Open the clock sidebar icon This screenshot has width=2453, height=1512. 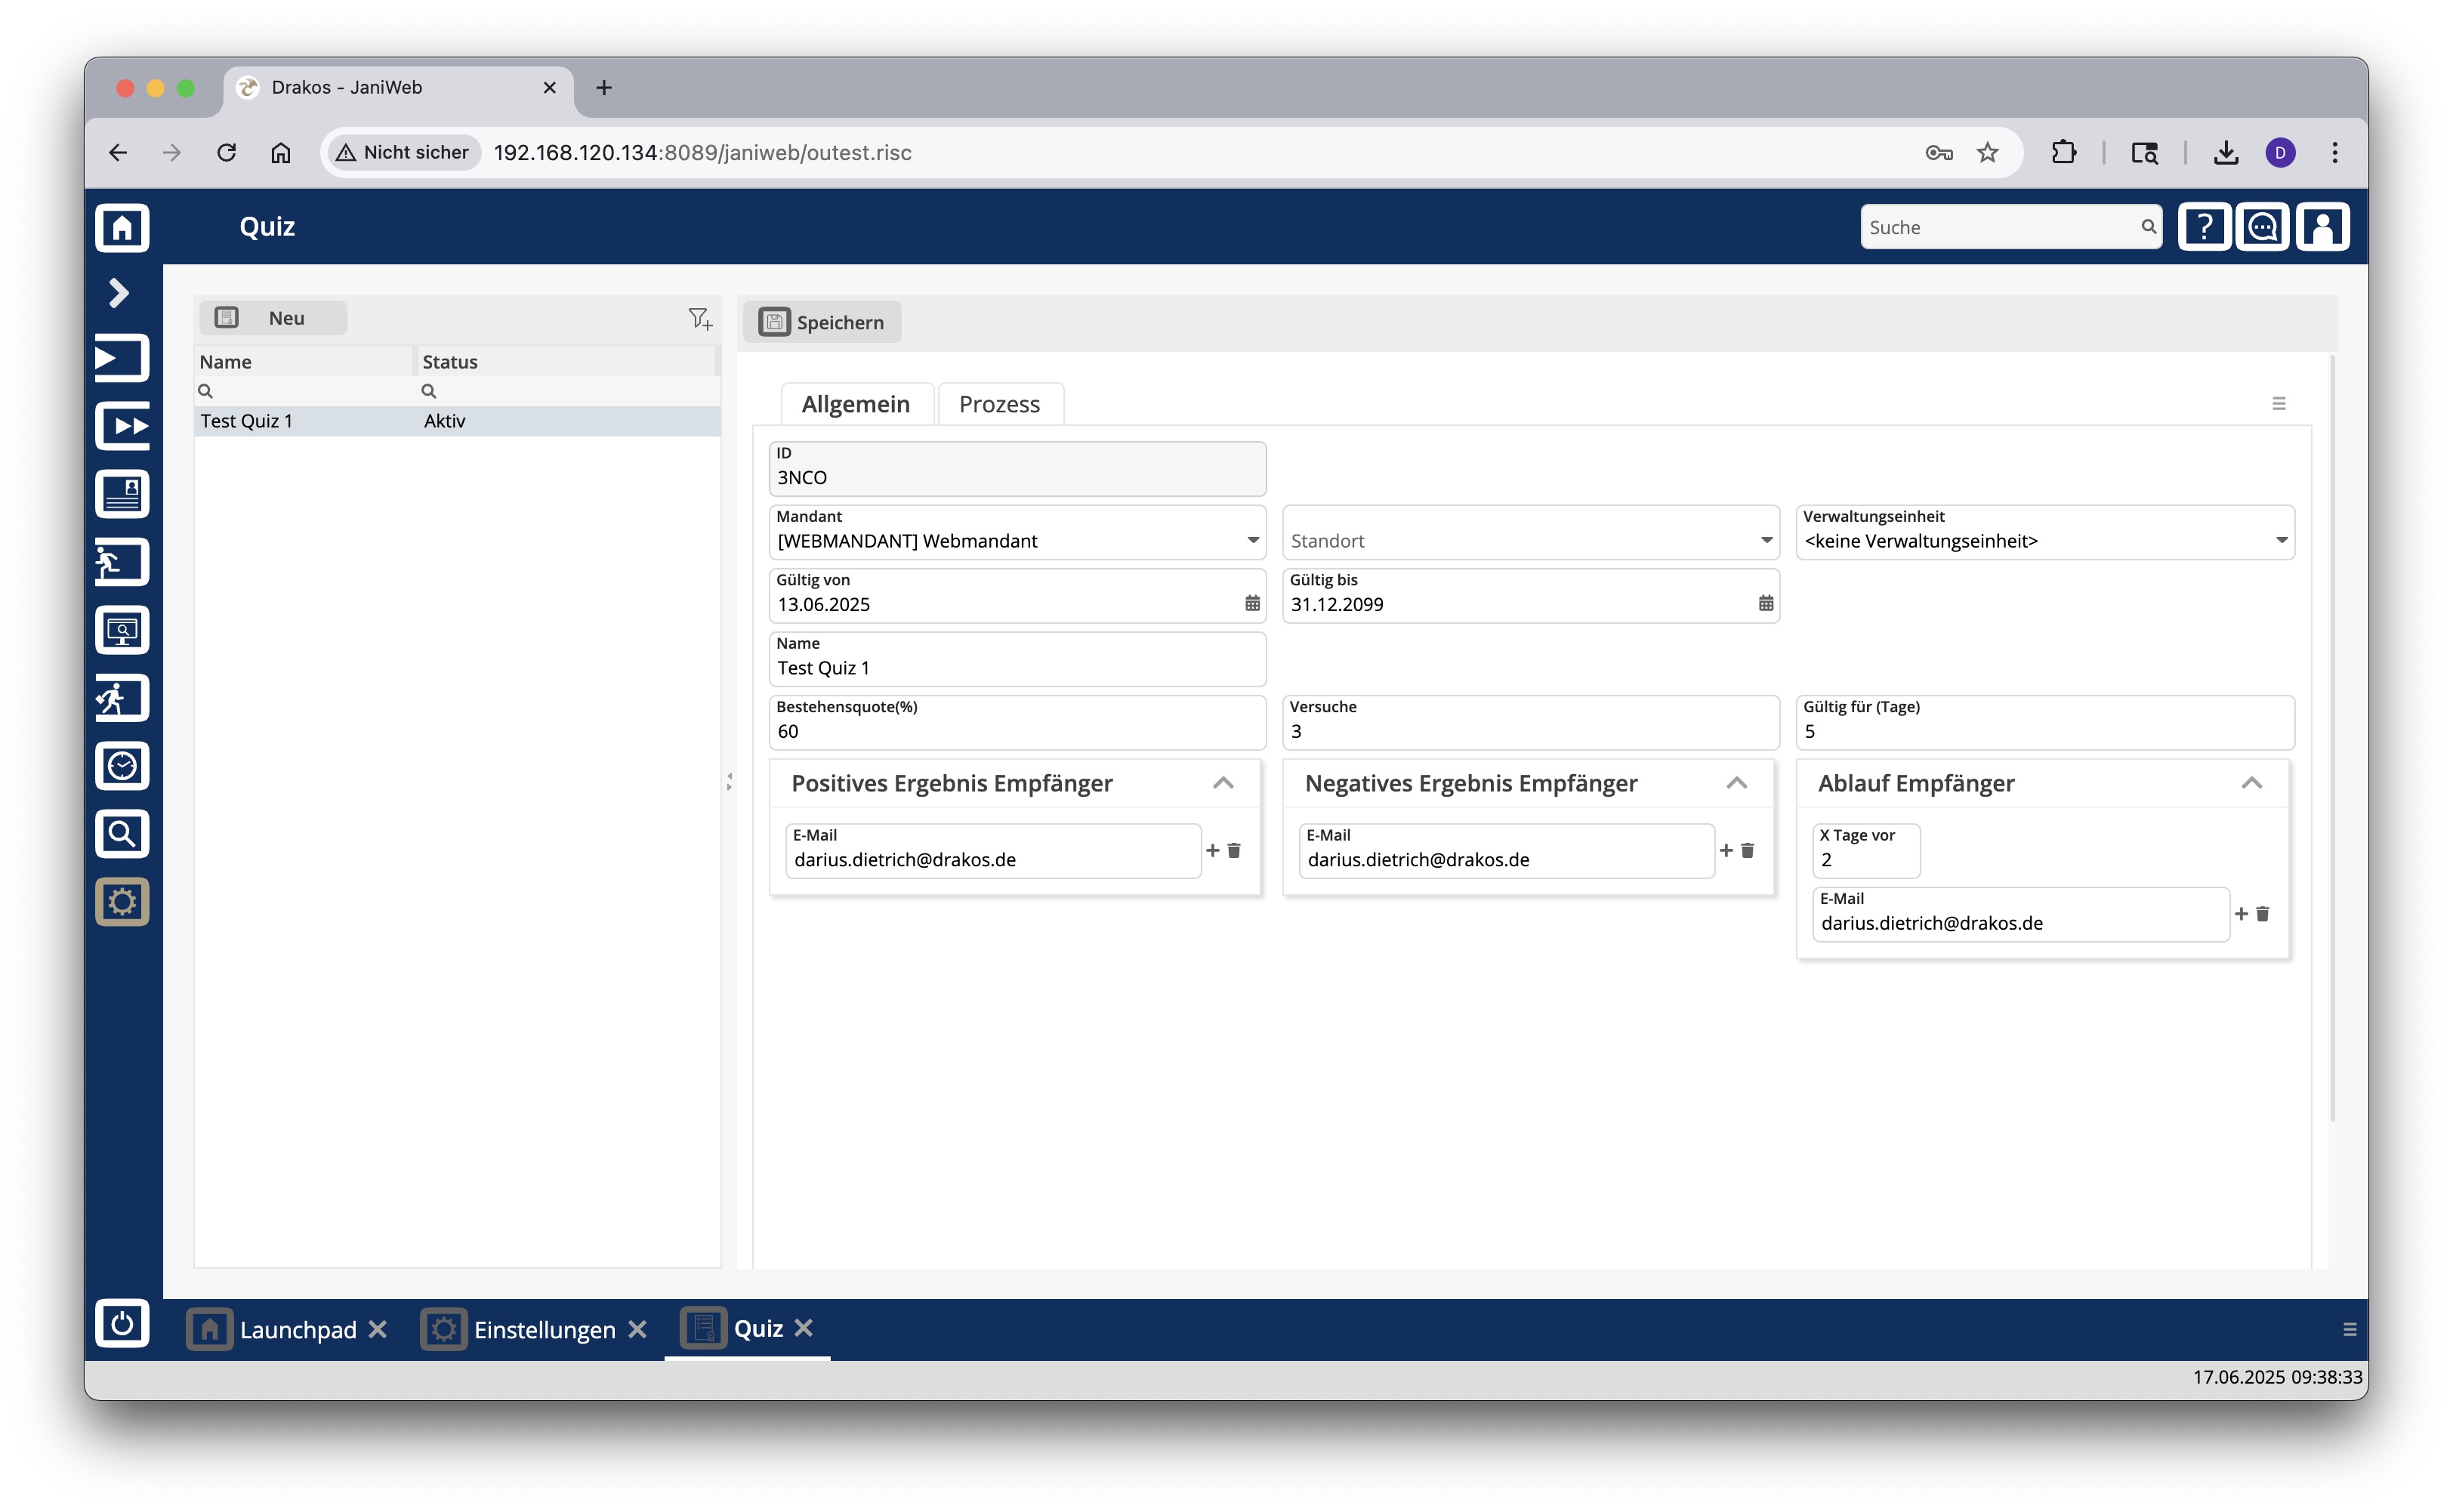pyautogui.click(x=122, y=767)
